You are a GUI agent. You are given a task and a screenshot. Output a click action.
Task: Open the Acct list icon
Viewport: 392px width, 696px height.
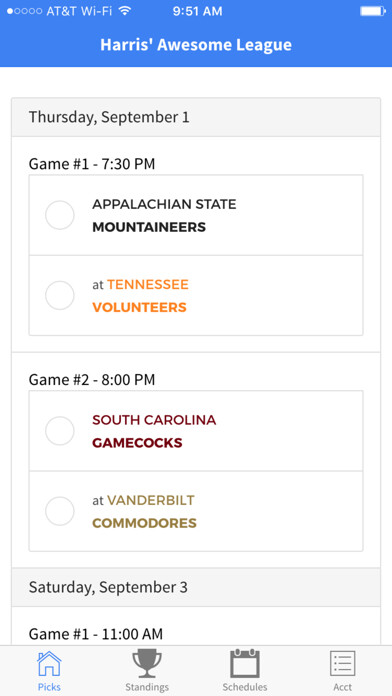click(343, 663)
